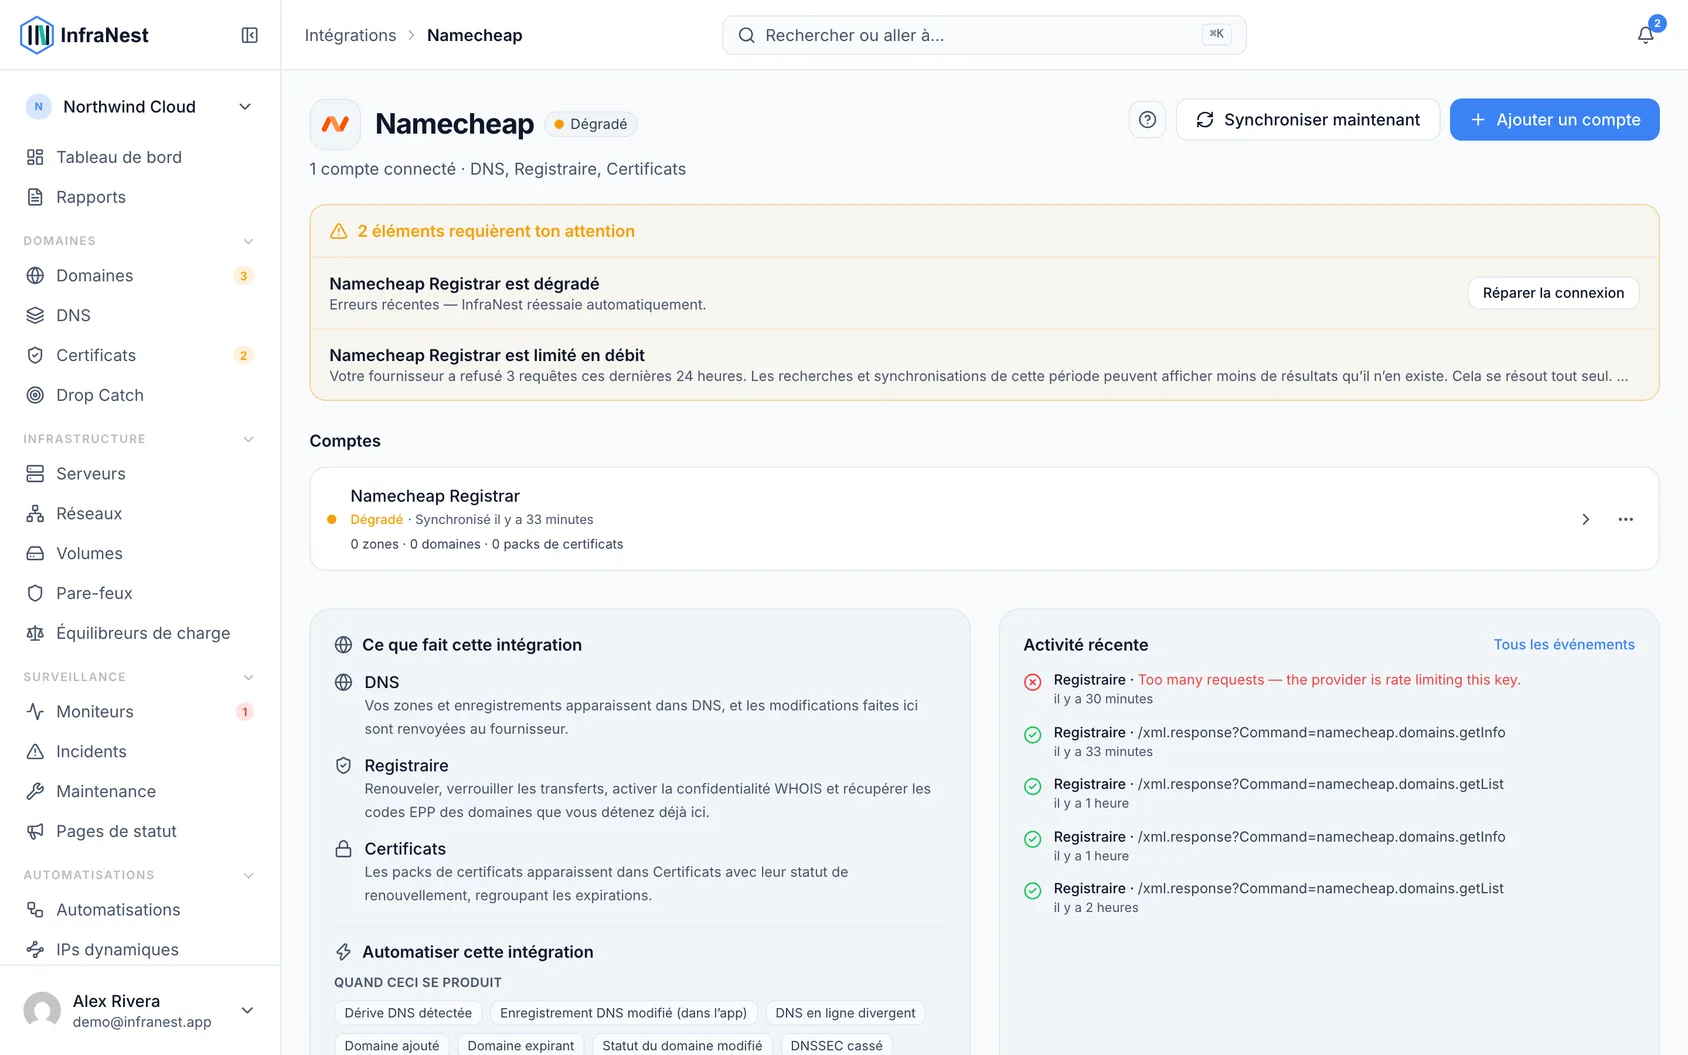Image resolution: width=1688 pixels, height=1055 pixels.
Task: Click the Dégradé status badge near title
Action: [591, 124]
